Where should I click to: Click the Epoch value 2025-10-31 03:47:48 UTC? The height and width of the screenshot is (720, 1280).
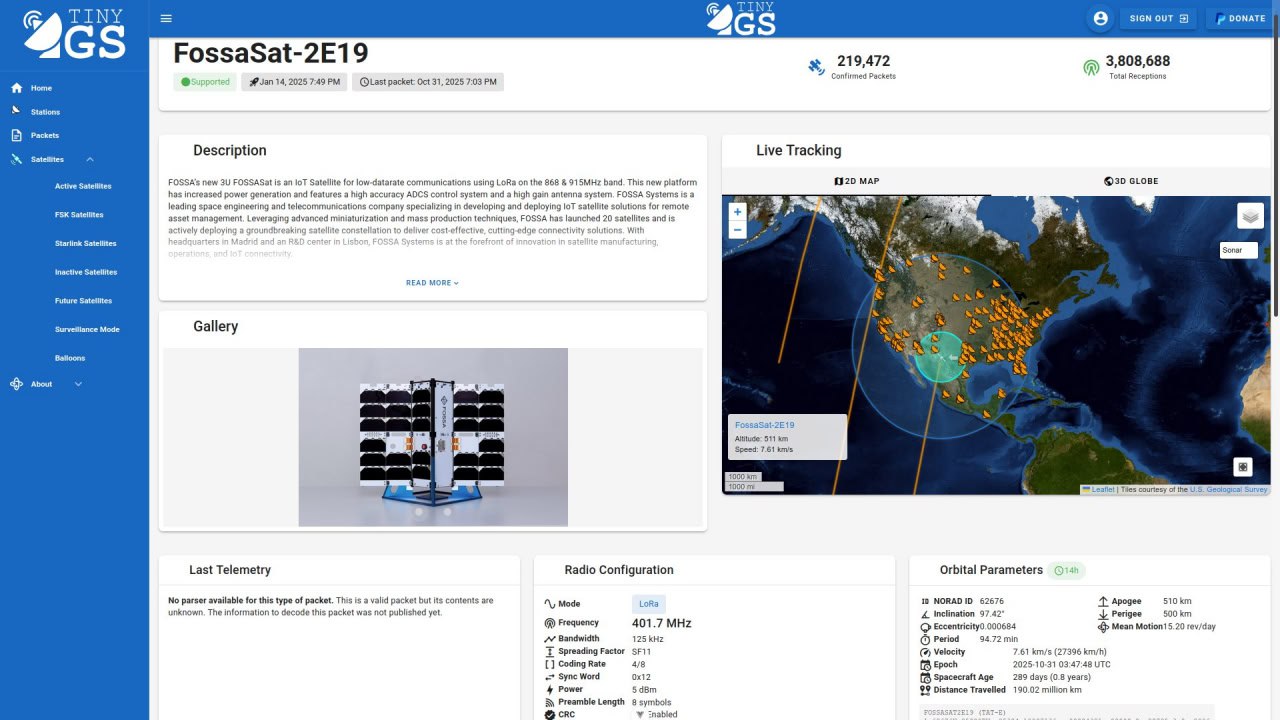click(x=1062, y=665)
